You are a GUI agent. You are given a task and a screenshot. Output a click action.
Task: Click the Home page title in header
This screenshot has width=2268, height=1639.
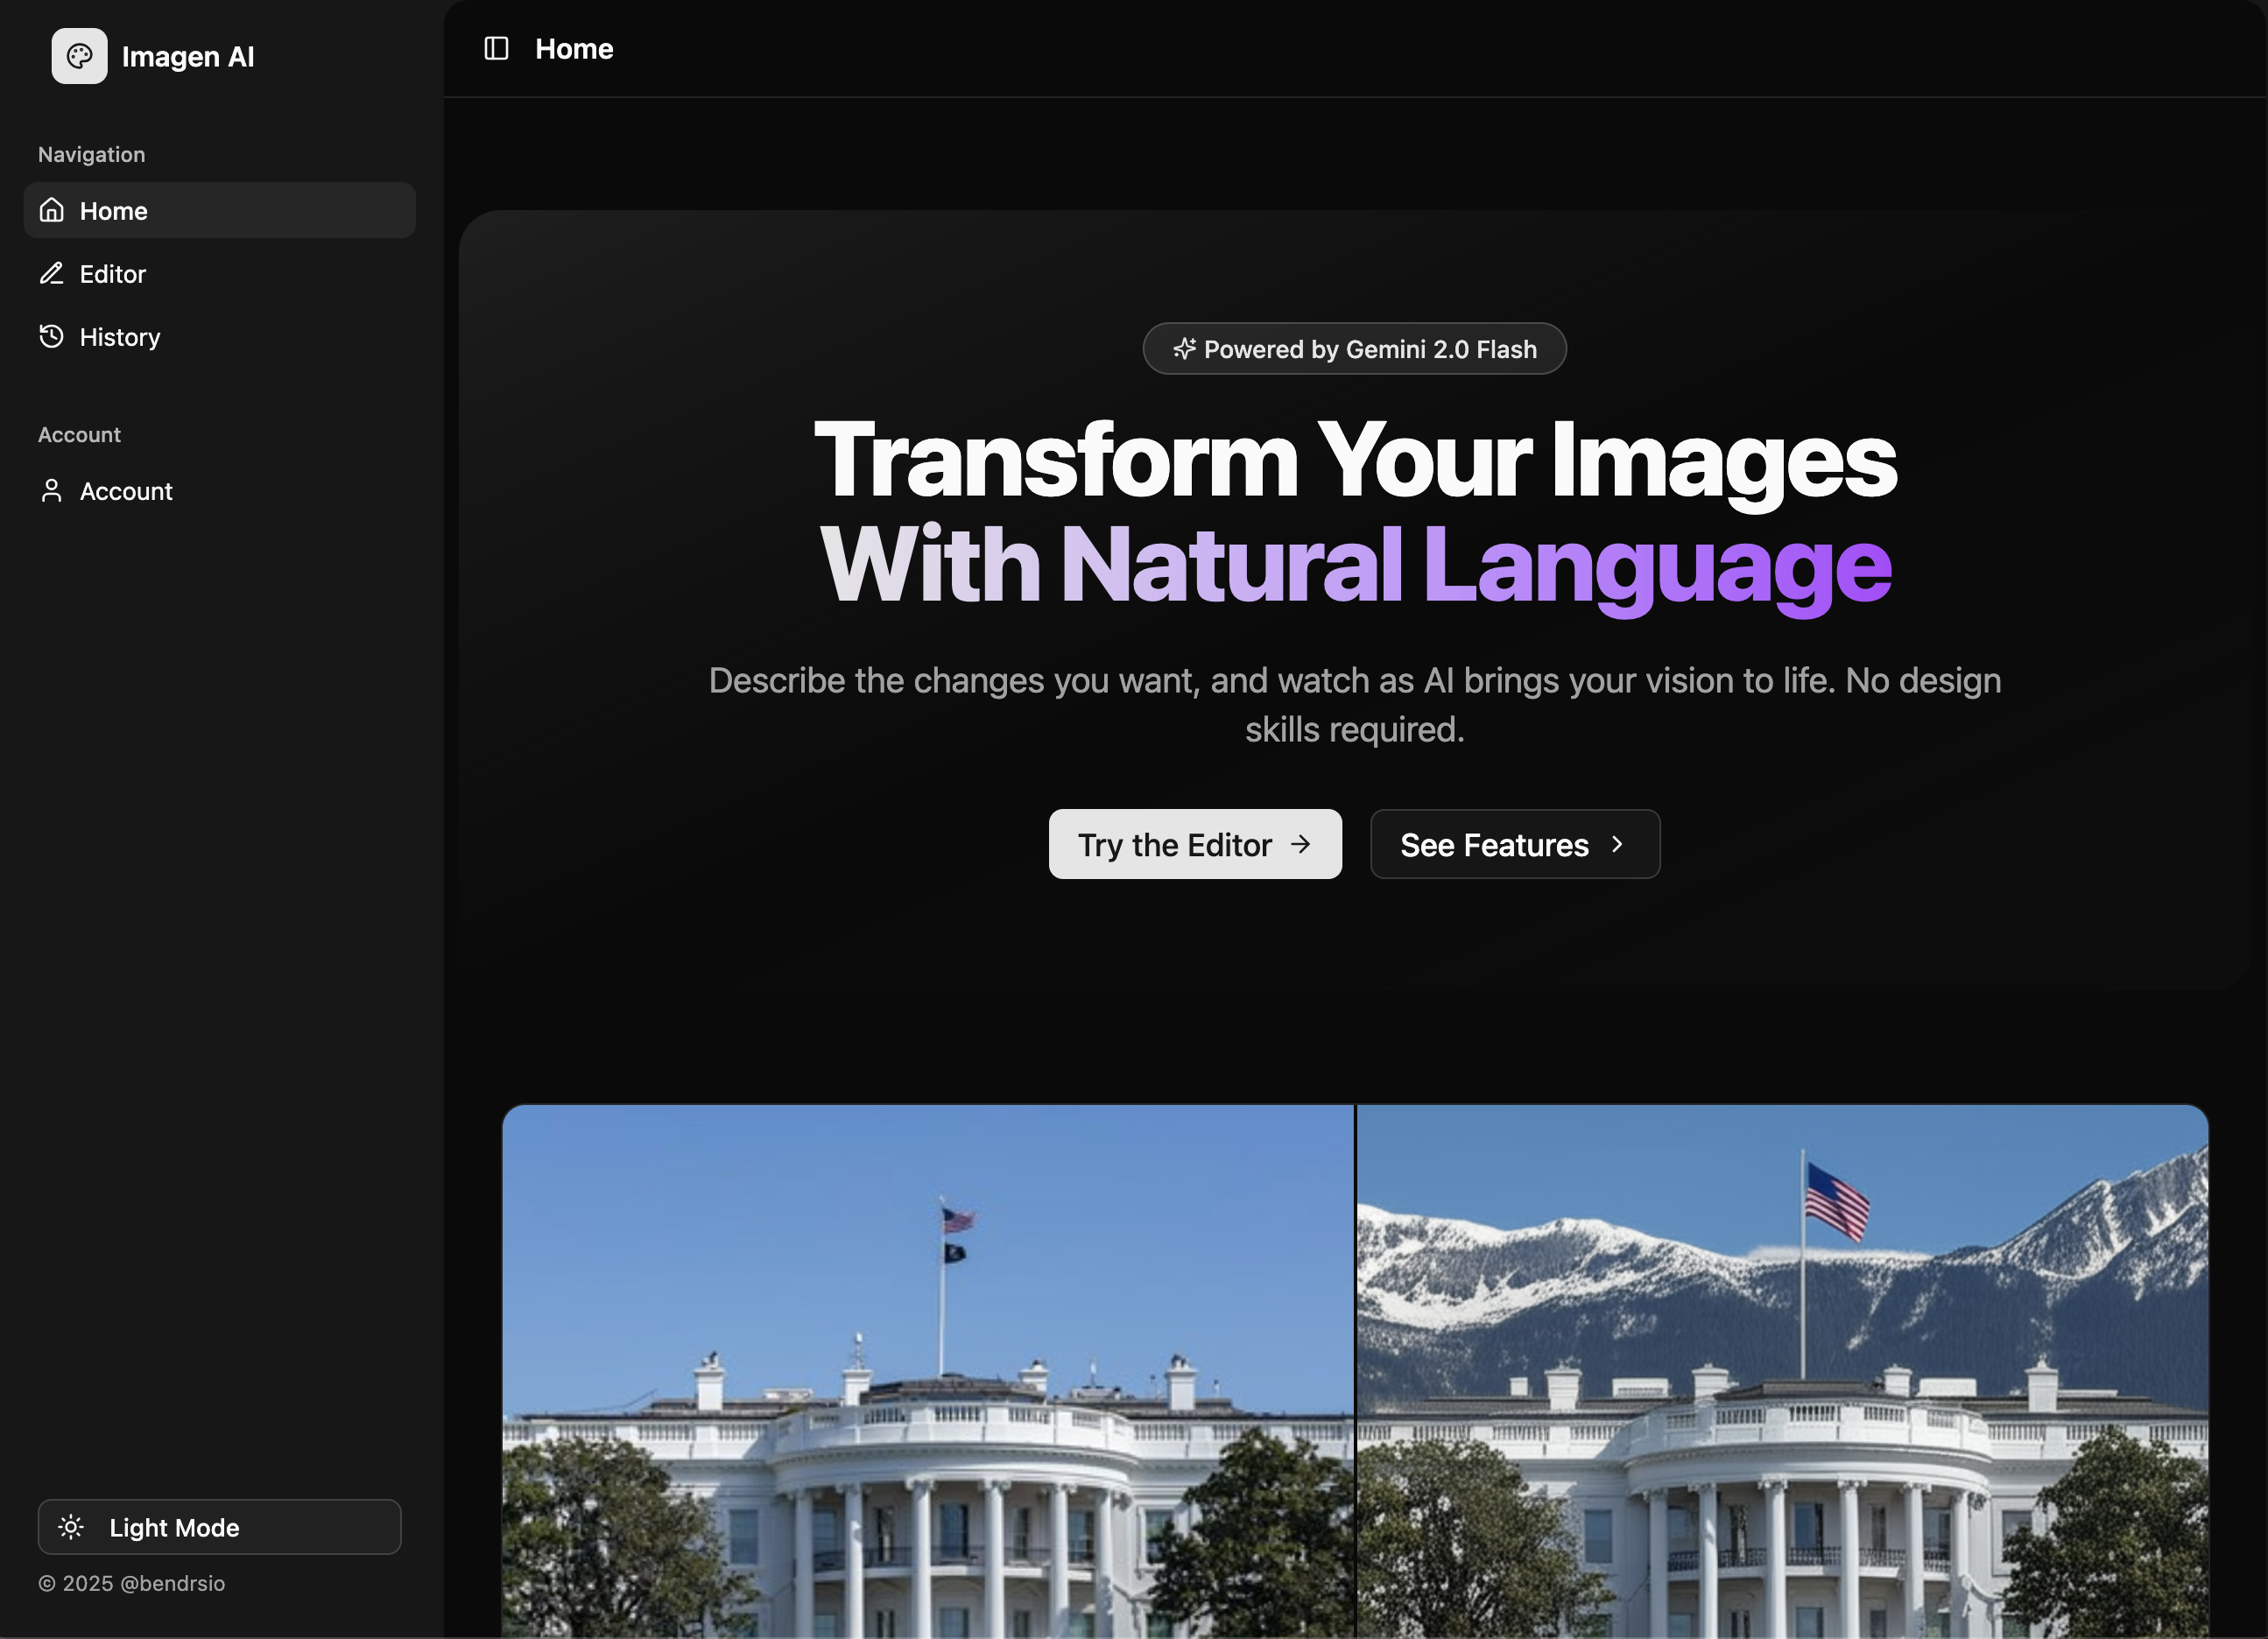coord(574,49)
